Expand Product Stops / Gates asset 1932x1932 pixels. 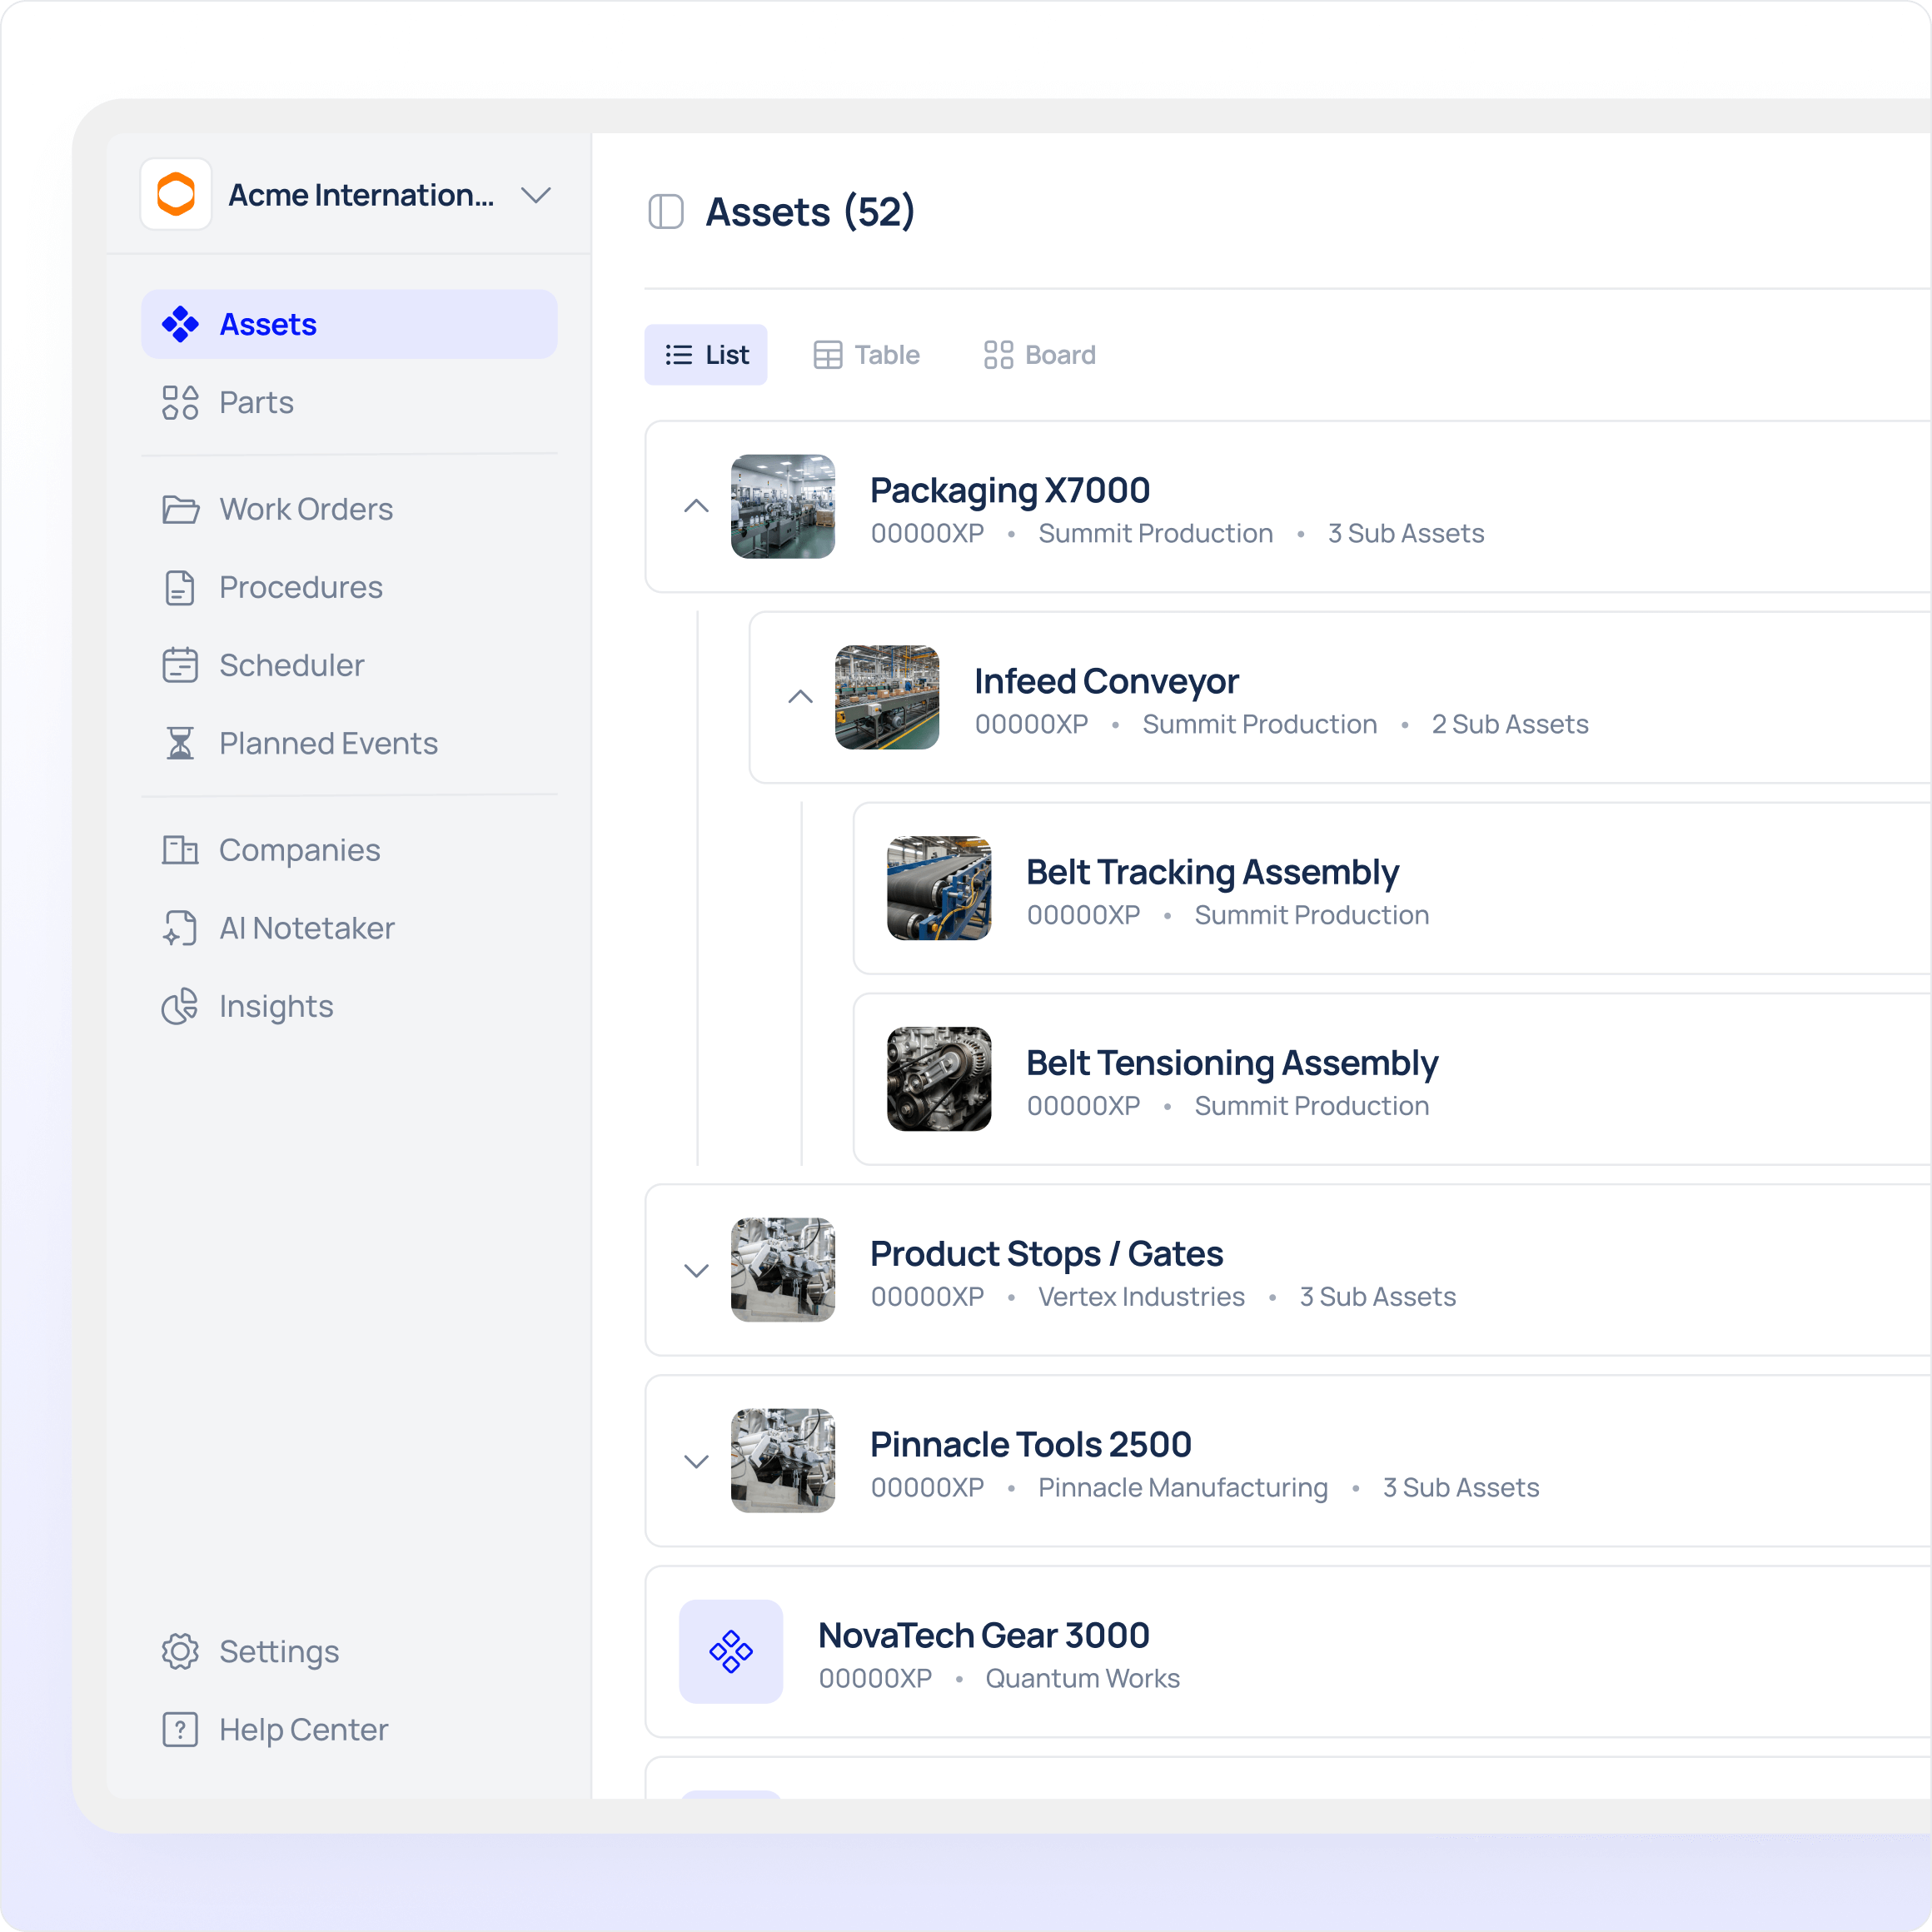[696, 1270]
